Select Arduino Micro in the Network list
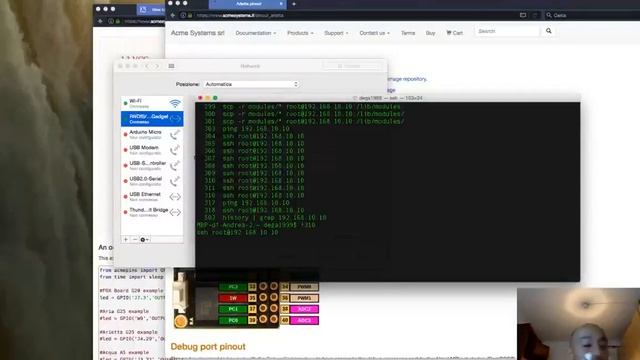Image resolution: width=640 pixels, height=360 pixels. click(152, 134)
